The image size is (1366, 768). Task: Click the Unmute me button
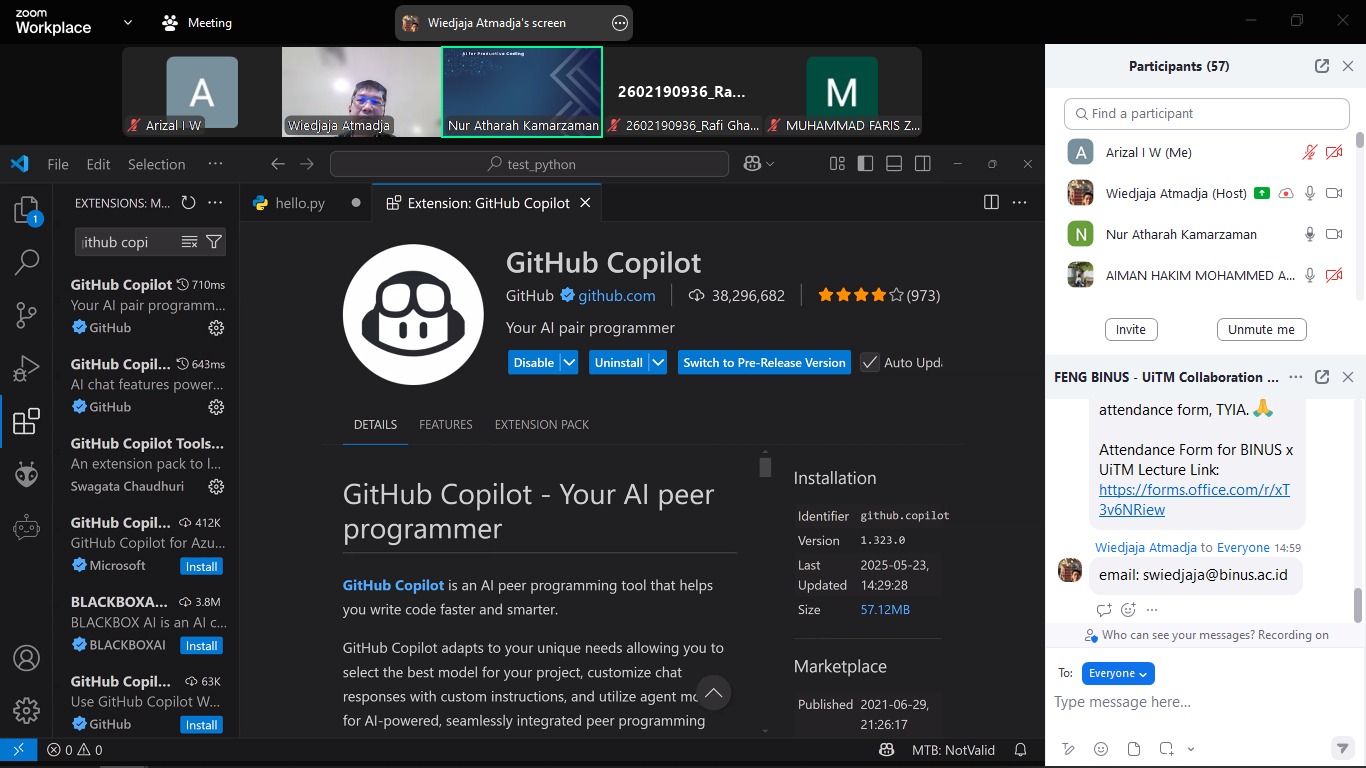tap(1261, 329)
